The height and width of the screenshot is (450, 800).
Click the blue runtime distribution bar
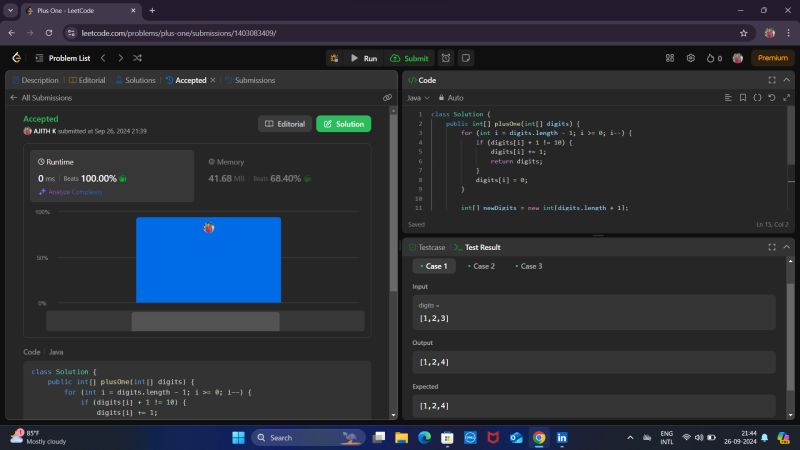[208, 260]
